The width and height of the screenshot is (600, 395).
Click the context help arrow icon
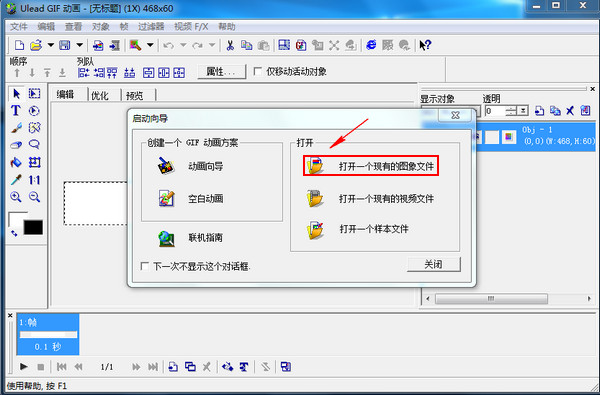425,45
